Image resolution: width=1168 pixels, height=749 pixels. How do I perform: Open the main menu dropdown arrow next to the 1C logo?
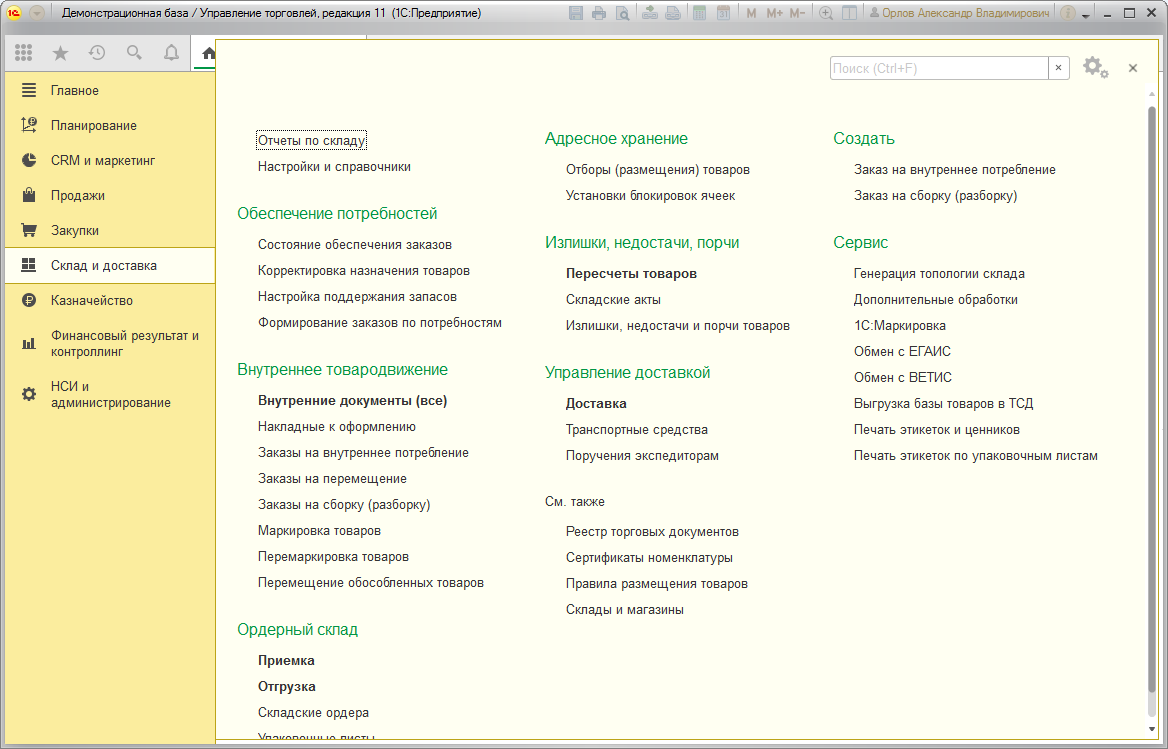click(x=36, y=13)
